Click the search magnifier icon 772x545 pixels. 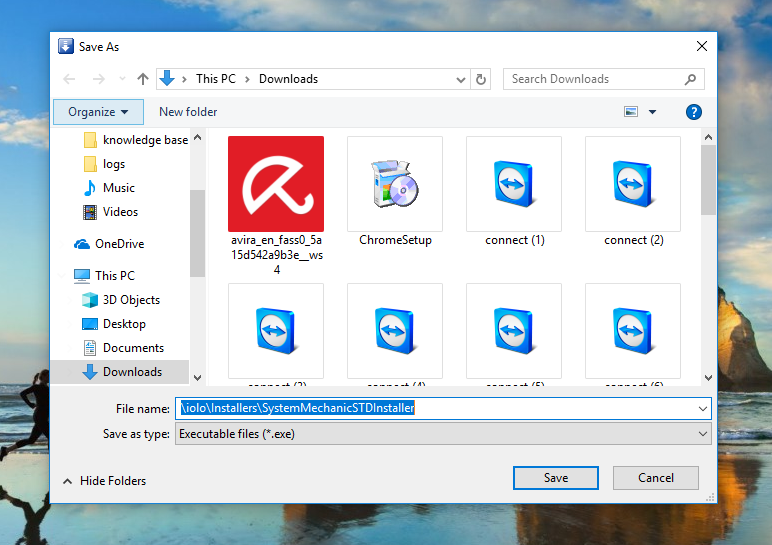[690, 79]
